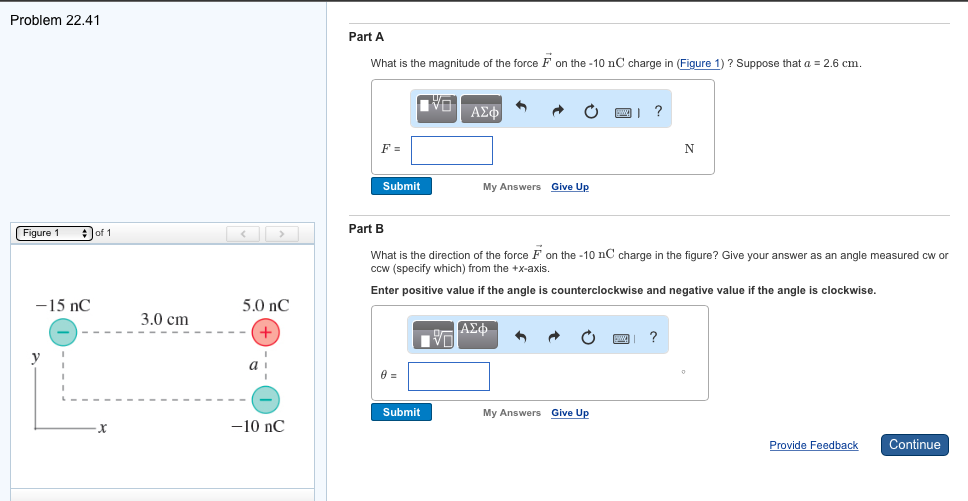Open Greek symbols ΑΣΦ menu in Part A
The width and height of the screenshot is (968, 501).
481,109
